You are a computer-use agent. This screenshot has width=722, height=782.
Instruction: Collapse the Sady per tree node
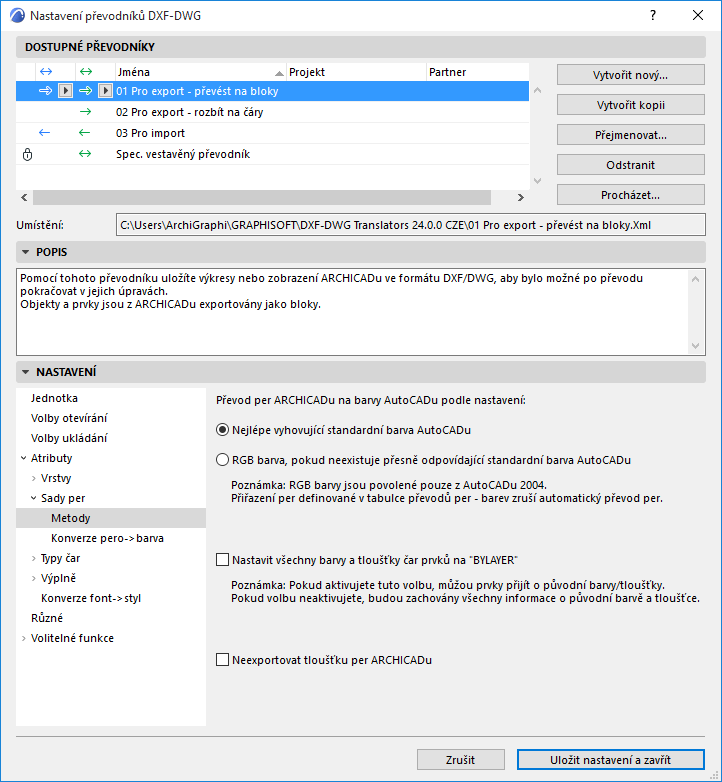(33, 498)
